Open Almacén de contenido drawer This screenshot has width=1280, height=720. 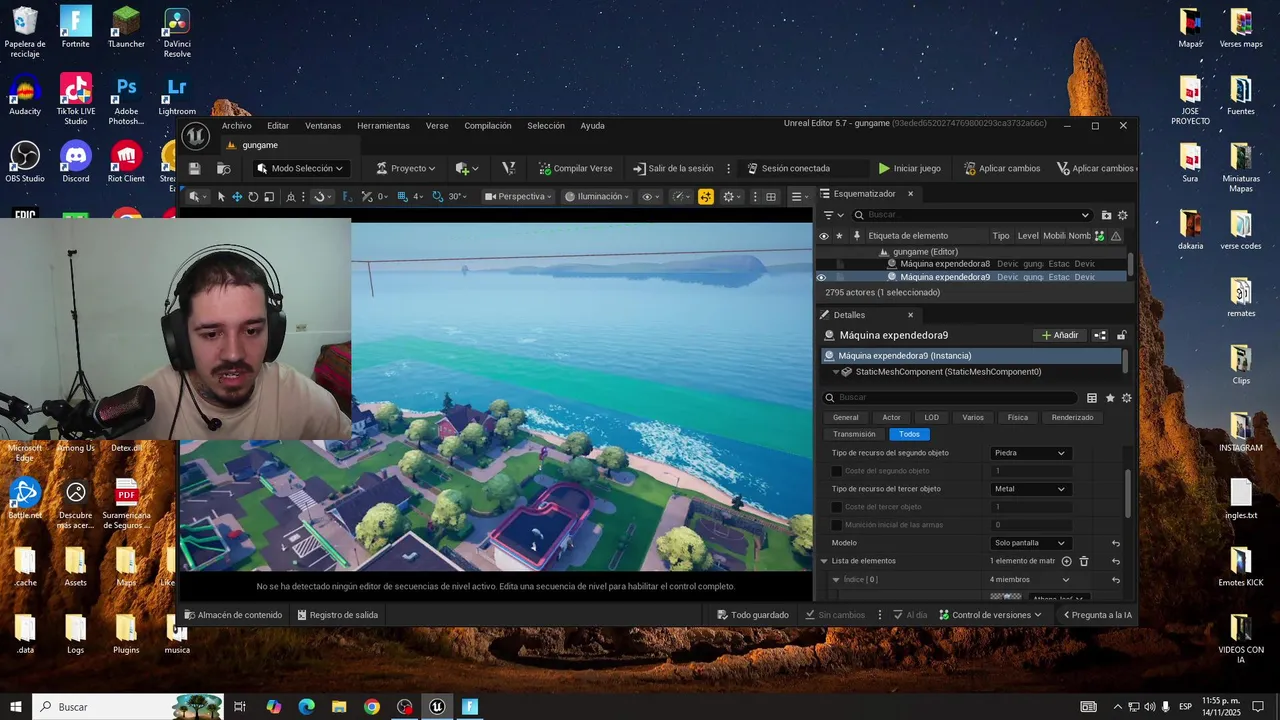pyautogui.click(x=233, y=615)
